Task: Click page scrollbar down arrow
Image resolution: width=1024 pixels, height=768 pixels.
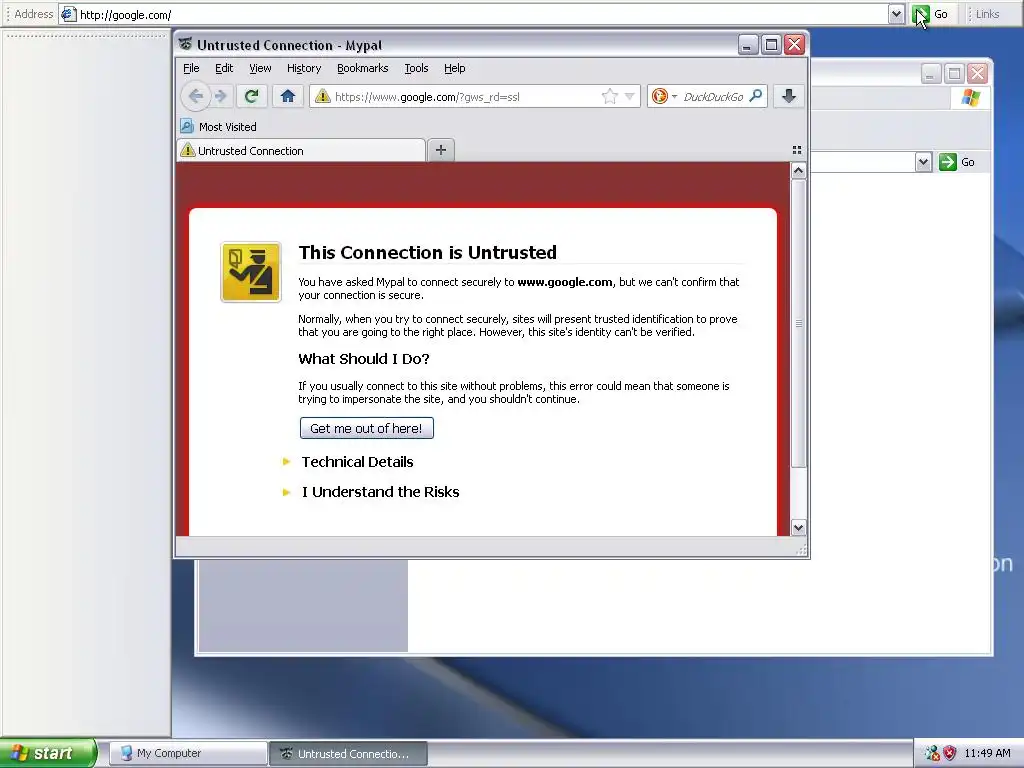Action: point(798,528)
